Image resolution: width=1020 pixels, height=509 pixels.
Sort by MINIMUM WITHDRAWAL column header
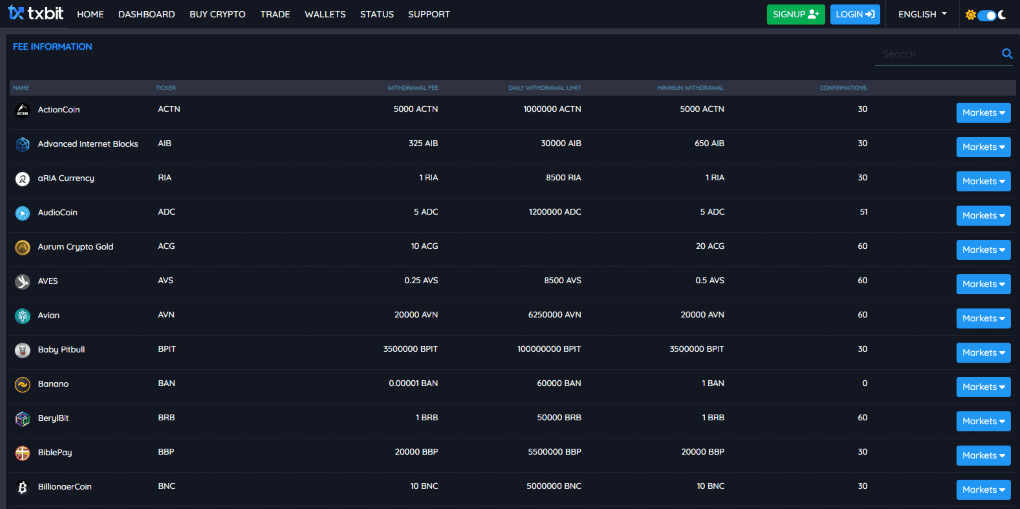coord(690,88)
